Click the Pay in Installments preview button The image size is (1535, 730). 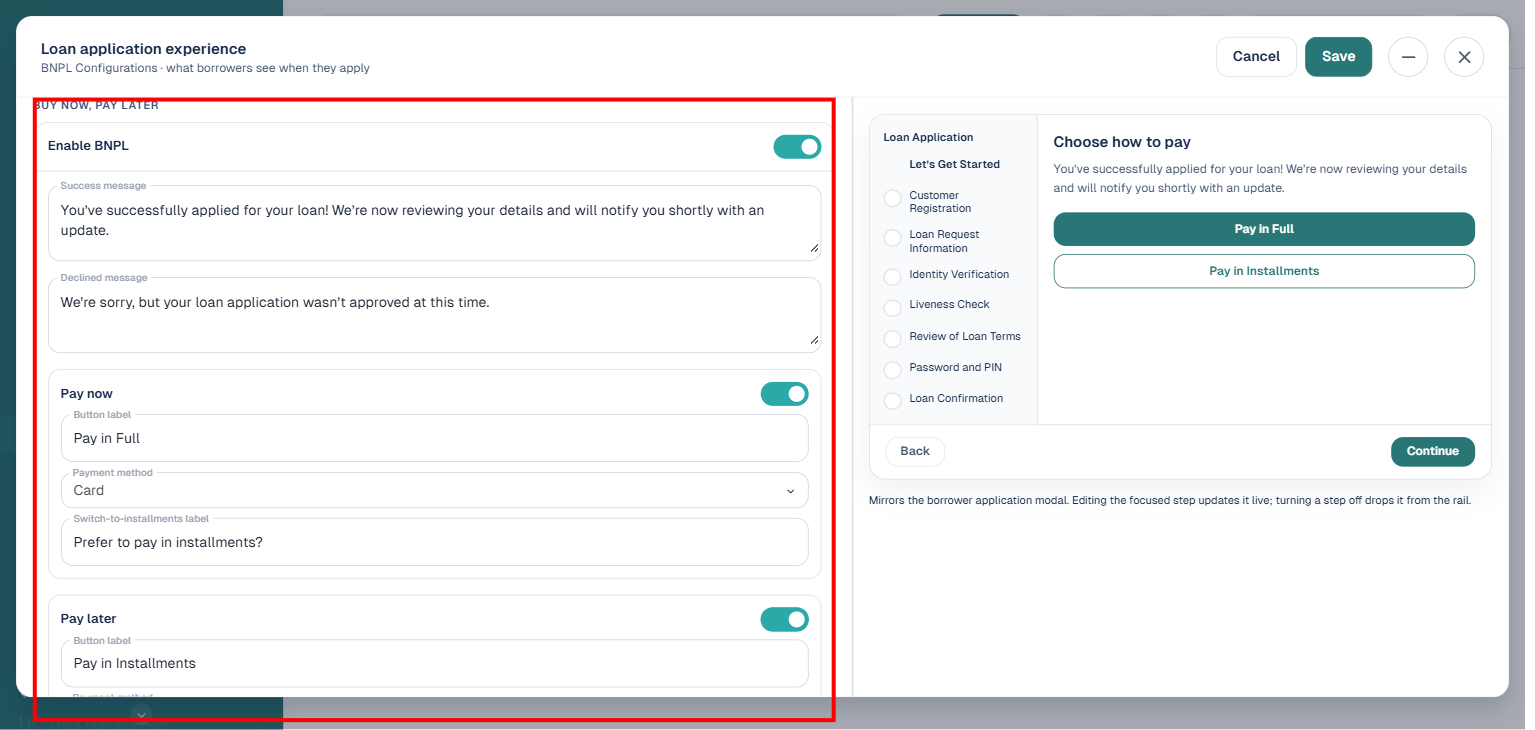click(1264, 271)
